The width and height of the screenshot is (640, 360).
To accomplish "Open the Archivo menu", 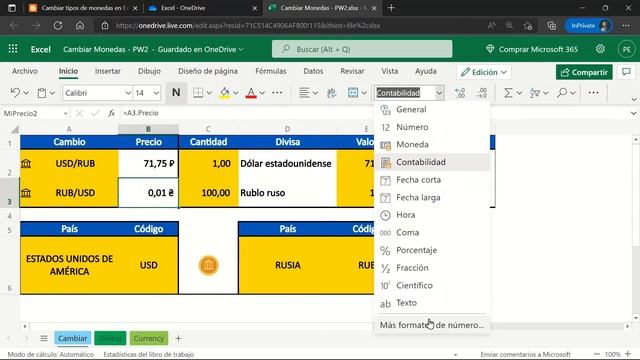I will 24,71.
